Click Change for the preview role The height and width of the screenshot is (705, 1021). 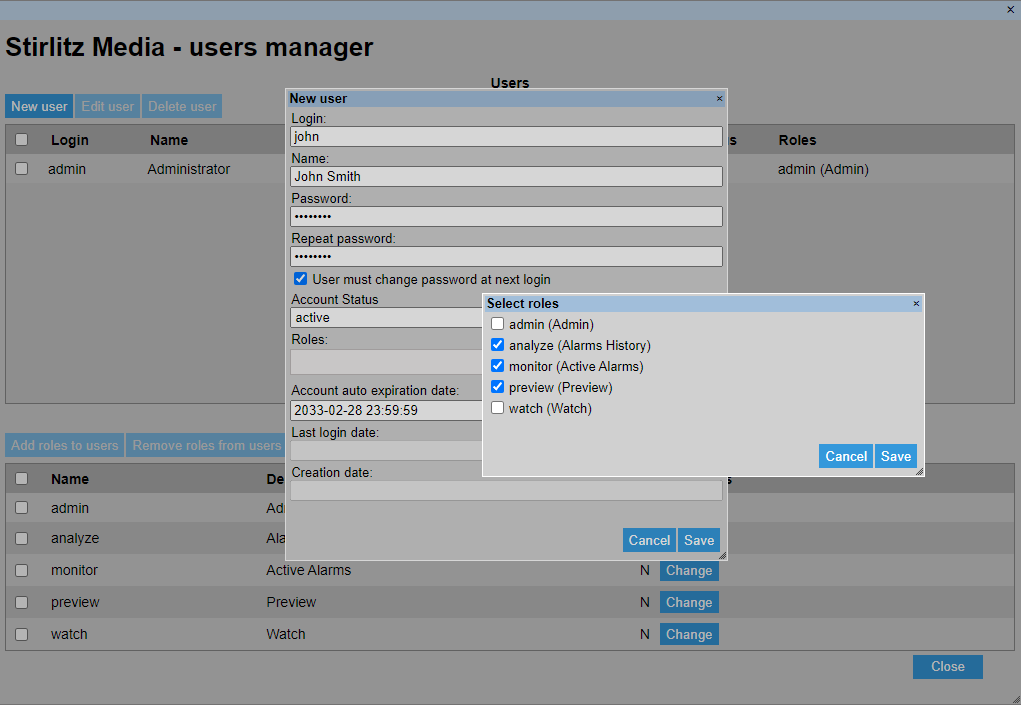689,602
